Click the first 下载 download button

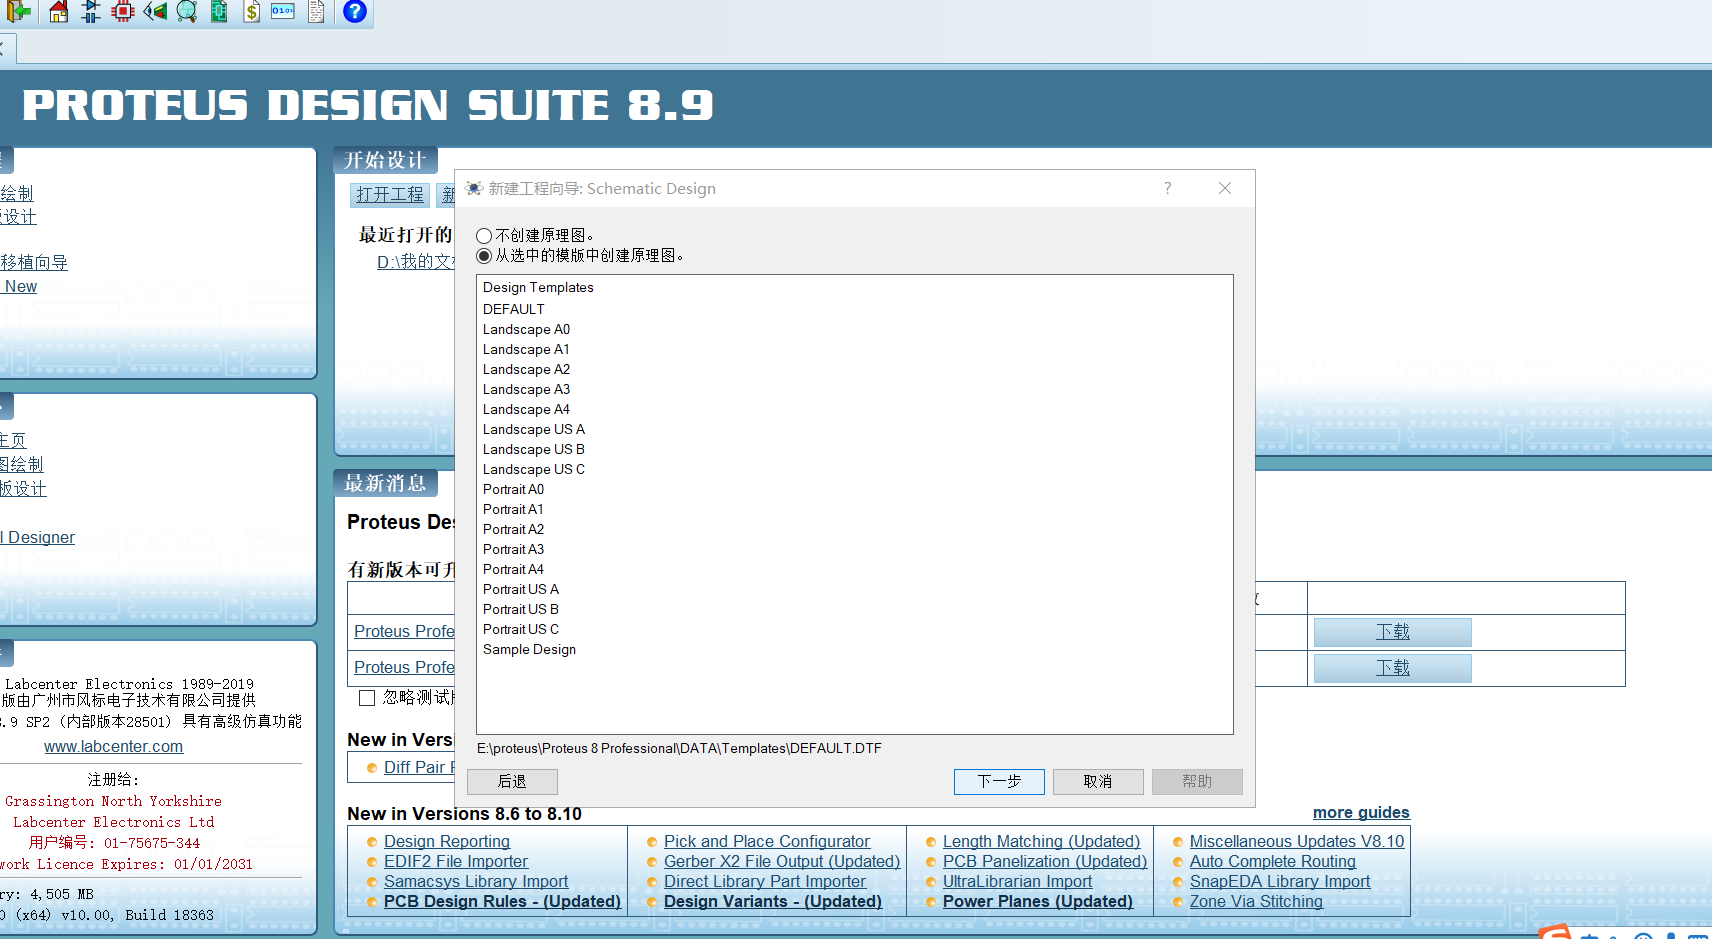1392,632
